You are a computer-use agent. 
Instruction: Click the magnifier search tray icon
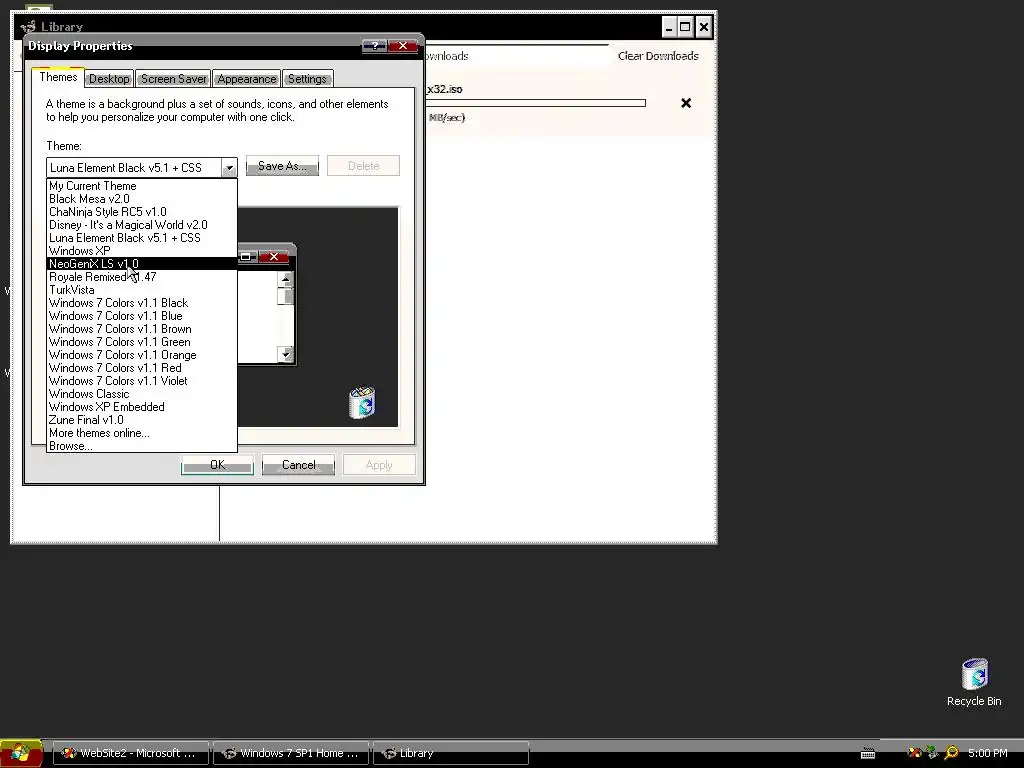click(x=952, y=753)
